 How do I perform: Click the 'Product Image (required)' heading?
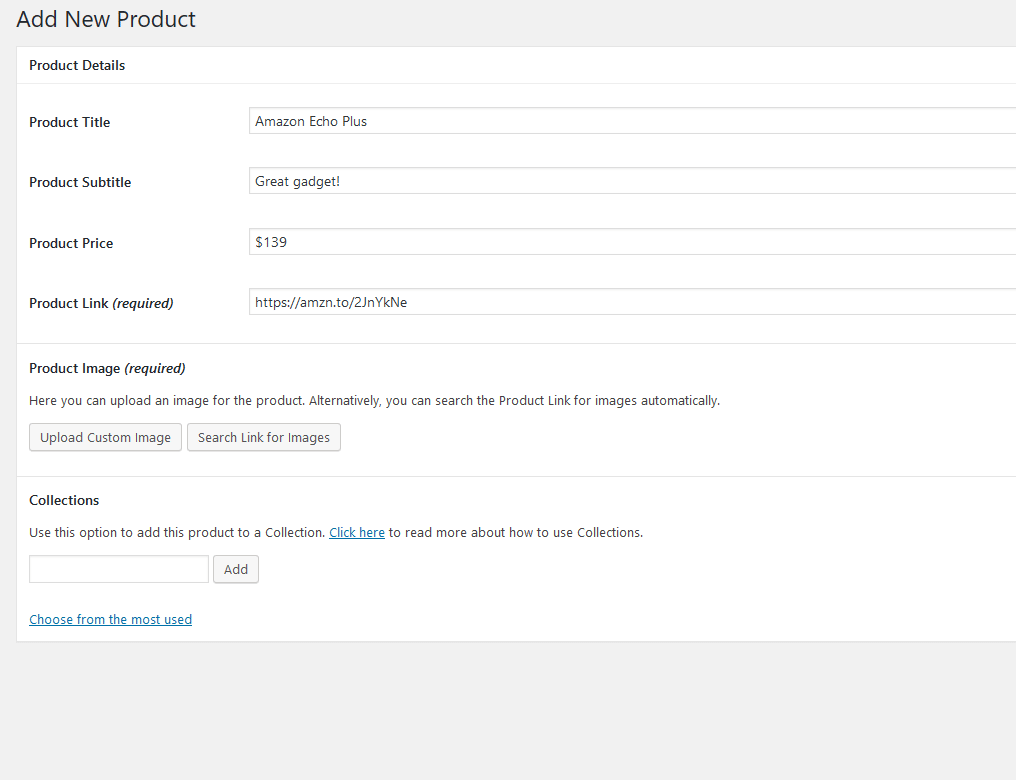[108, 369]
